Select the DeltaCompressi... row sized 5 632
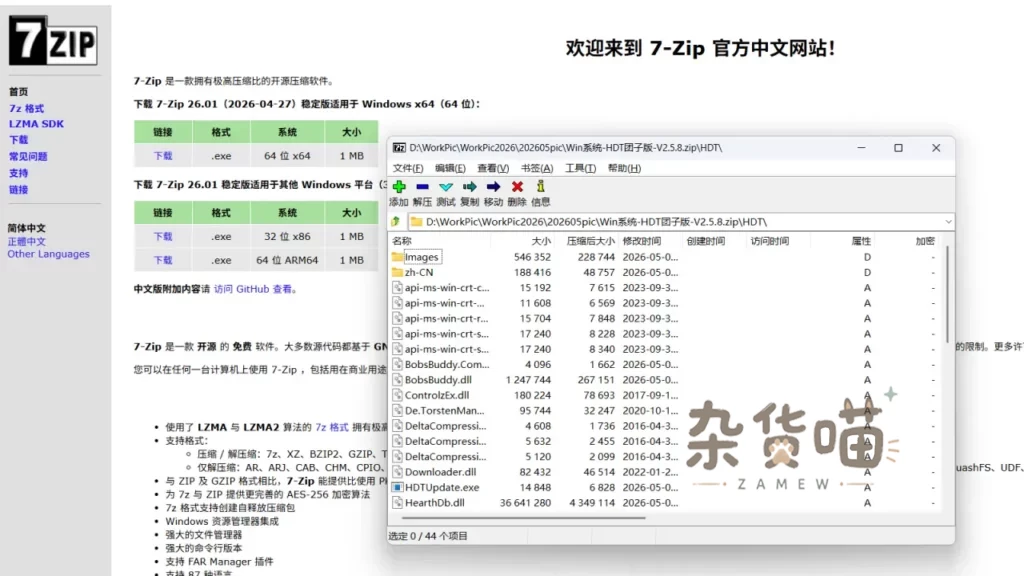 (665, 441)
